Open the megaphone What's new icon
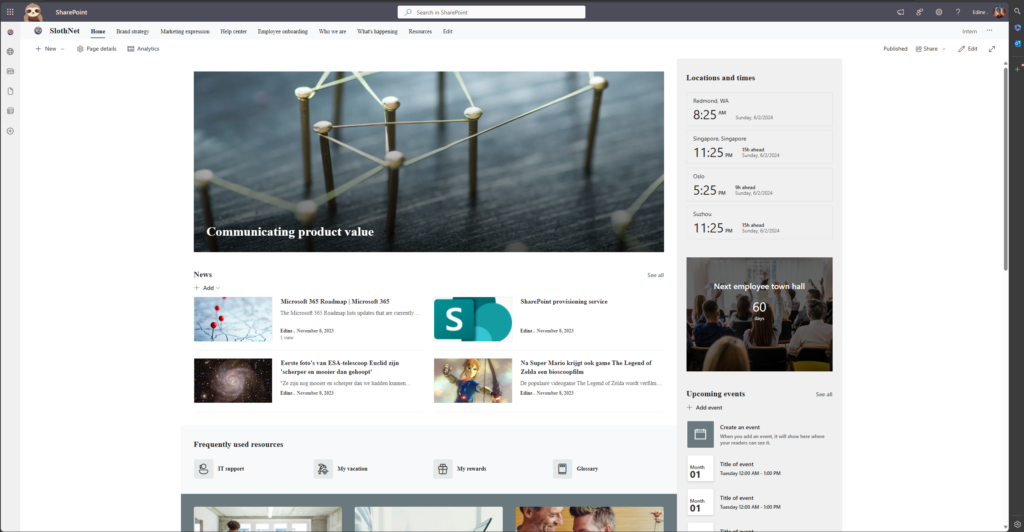1024x532 pixels. tap(901, 12)
